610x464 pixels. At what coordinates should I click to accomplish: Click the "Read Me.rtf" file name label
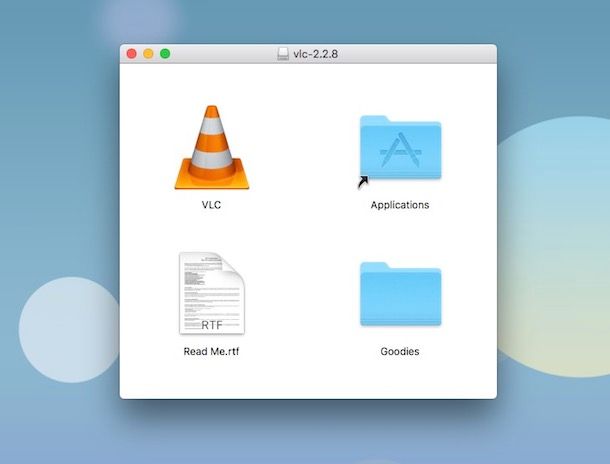click(211, 352)
